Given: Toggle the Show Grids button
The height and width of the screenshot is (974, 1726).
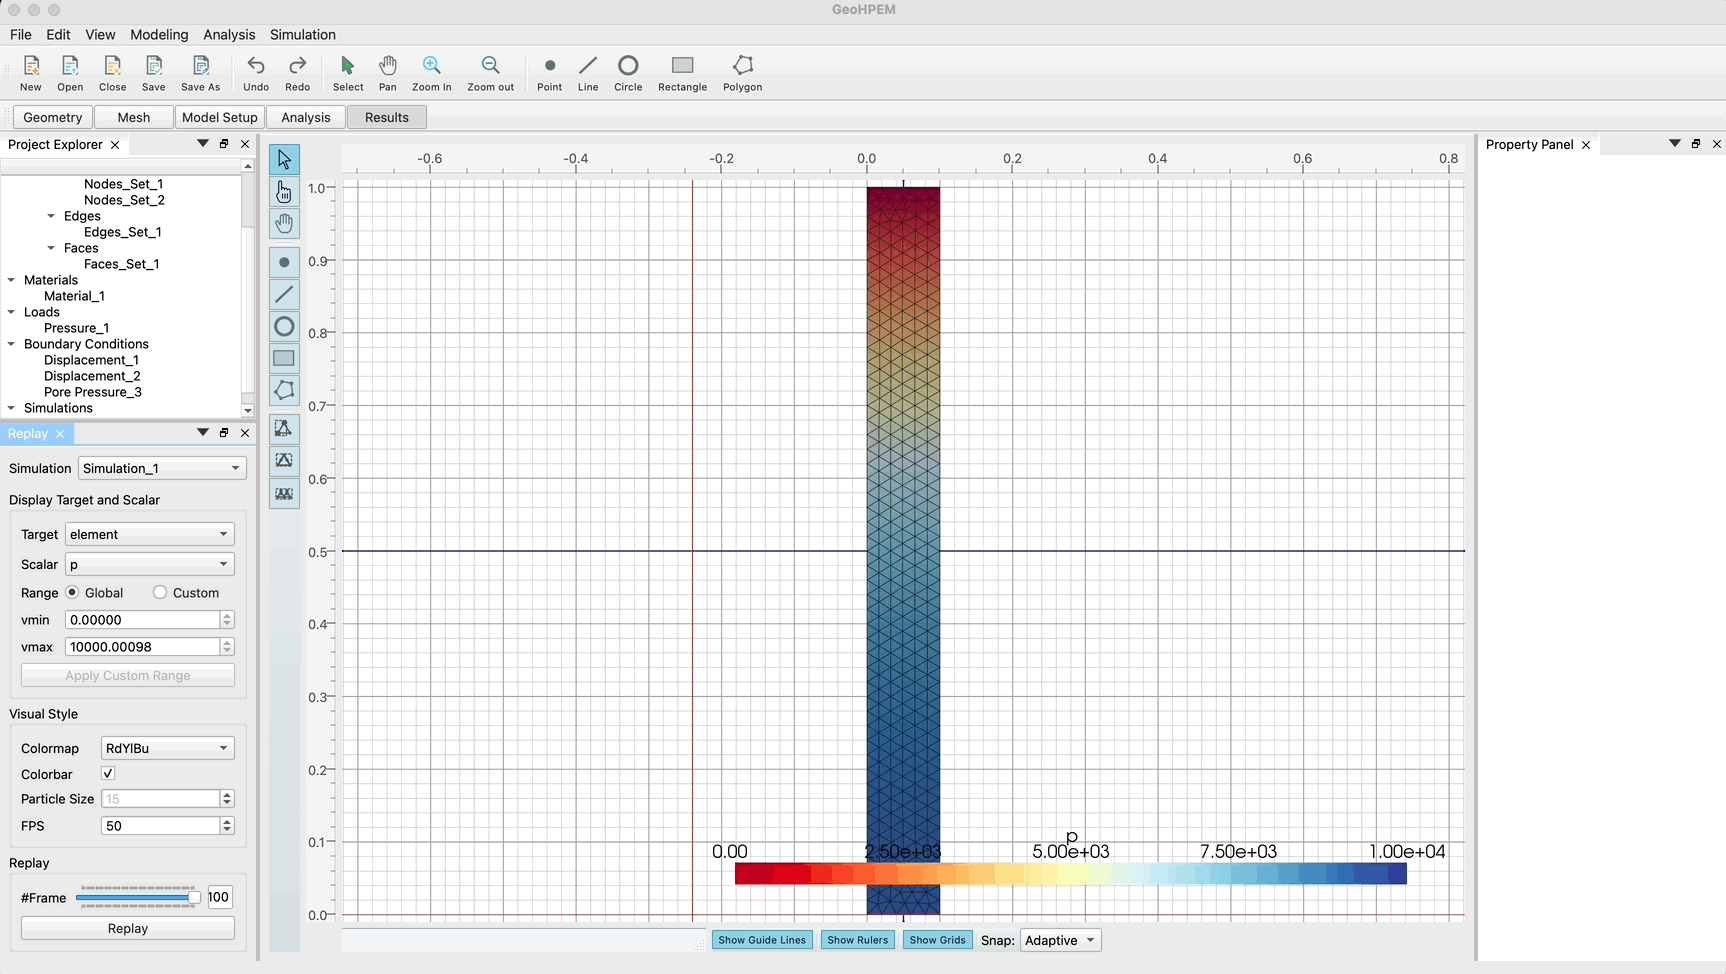Looking at the screenshot, I should coord(937,940).
